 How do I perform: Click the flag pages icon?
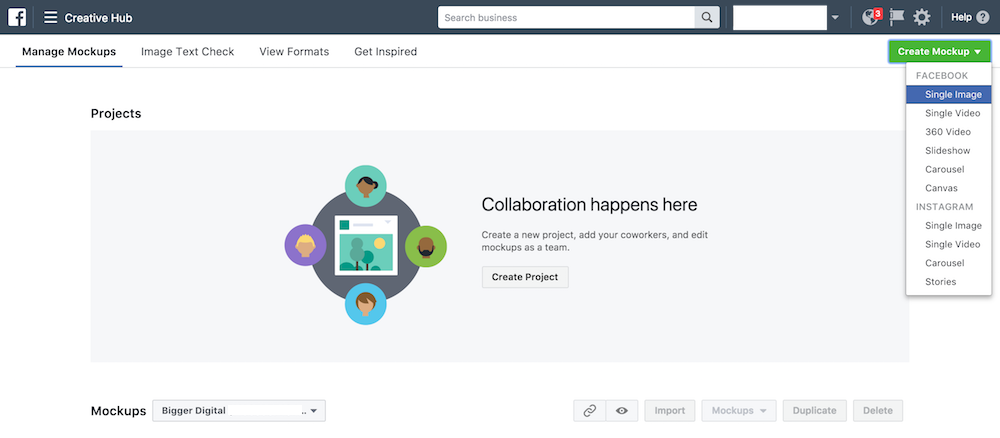pyautogui.click(x=897, y=17)
